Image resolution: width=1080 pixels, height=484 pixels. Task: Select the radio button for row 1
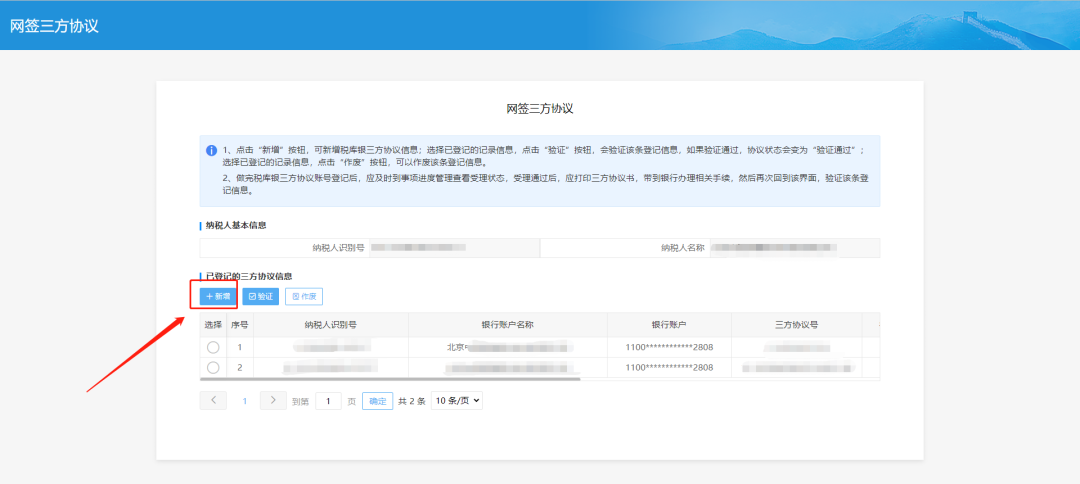[213, 347]
